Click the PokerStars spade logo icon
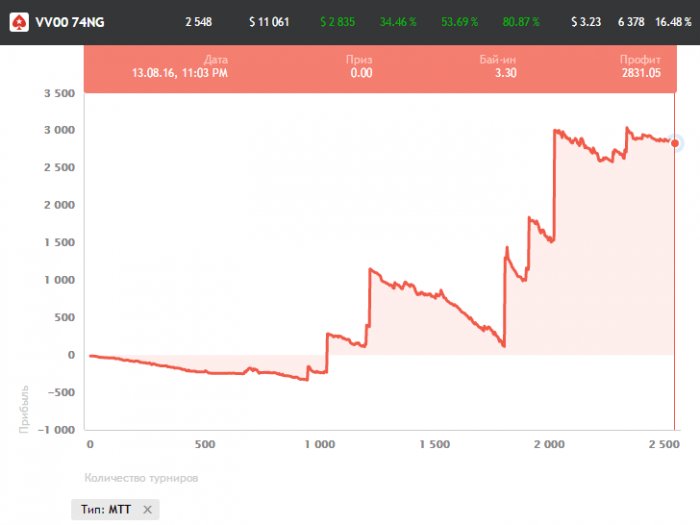700x525 pixels. click(19, 22)
